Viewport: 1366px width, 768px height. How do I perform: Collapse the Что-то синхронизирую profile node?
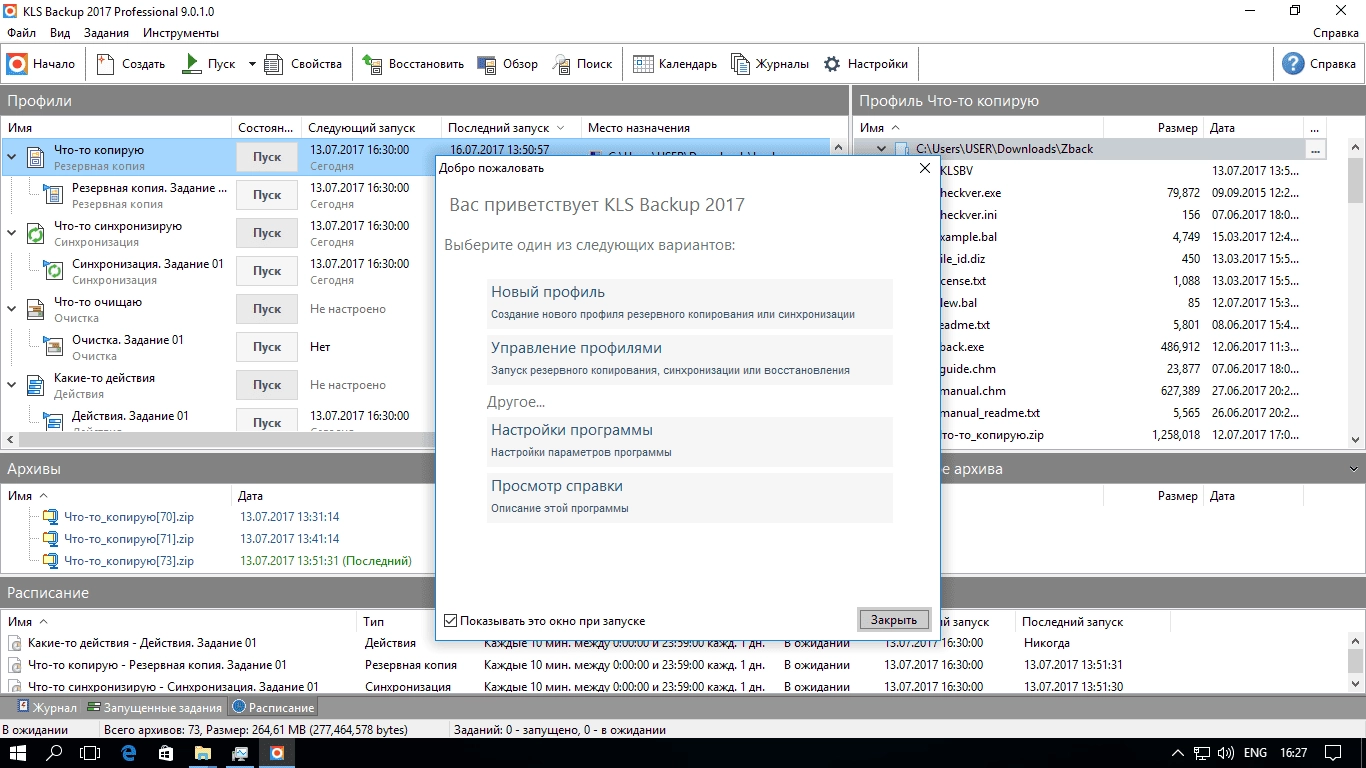(x=12, y=232)
